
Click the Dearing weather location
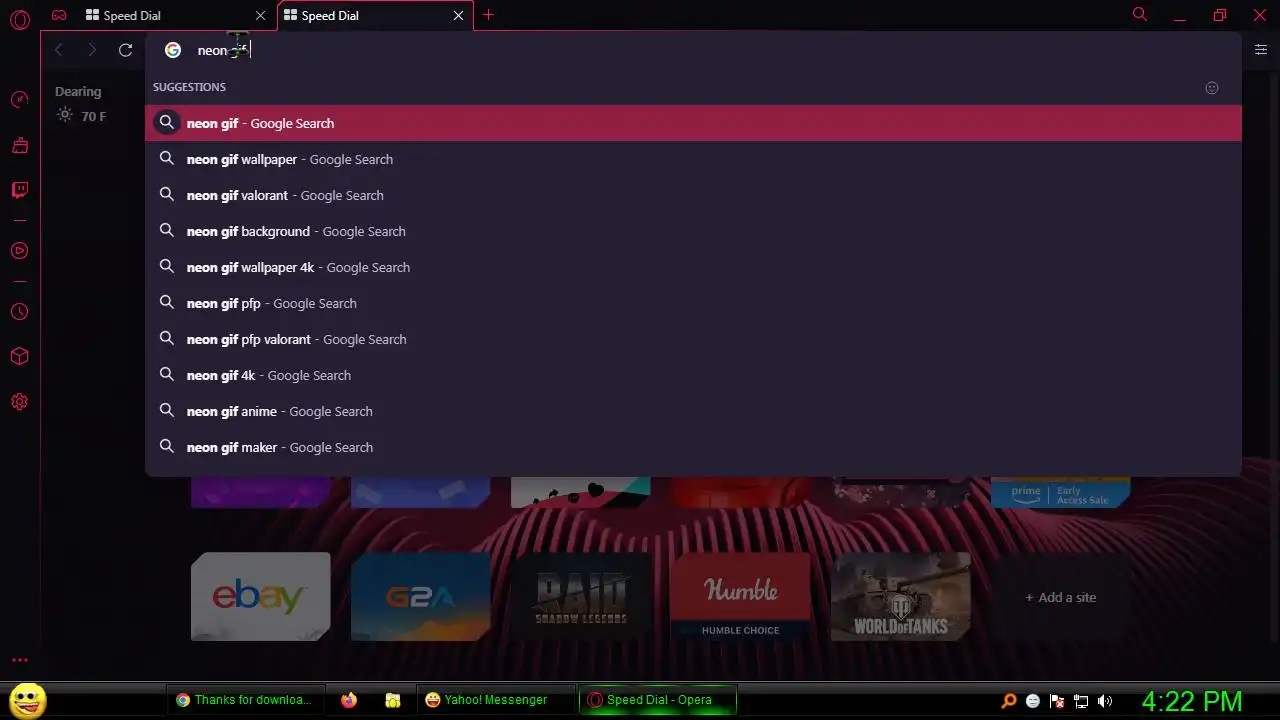[78, 91]
